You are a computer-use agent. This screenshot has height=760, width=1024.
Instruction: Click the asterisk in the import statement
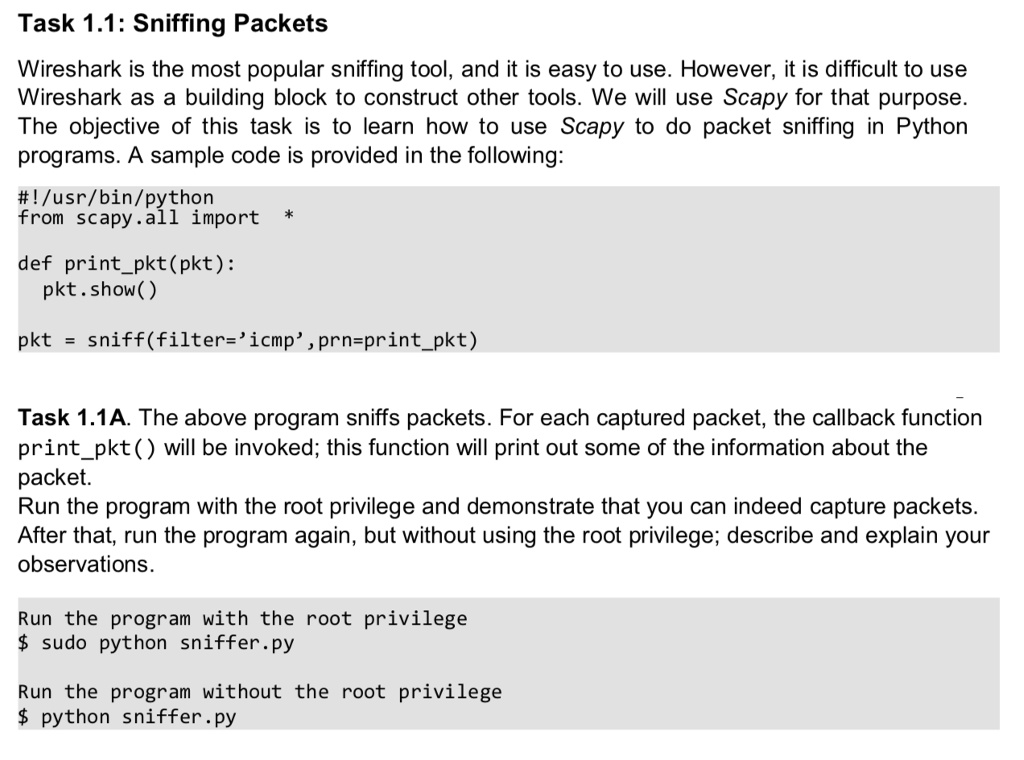[289, 216]
